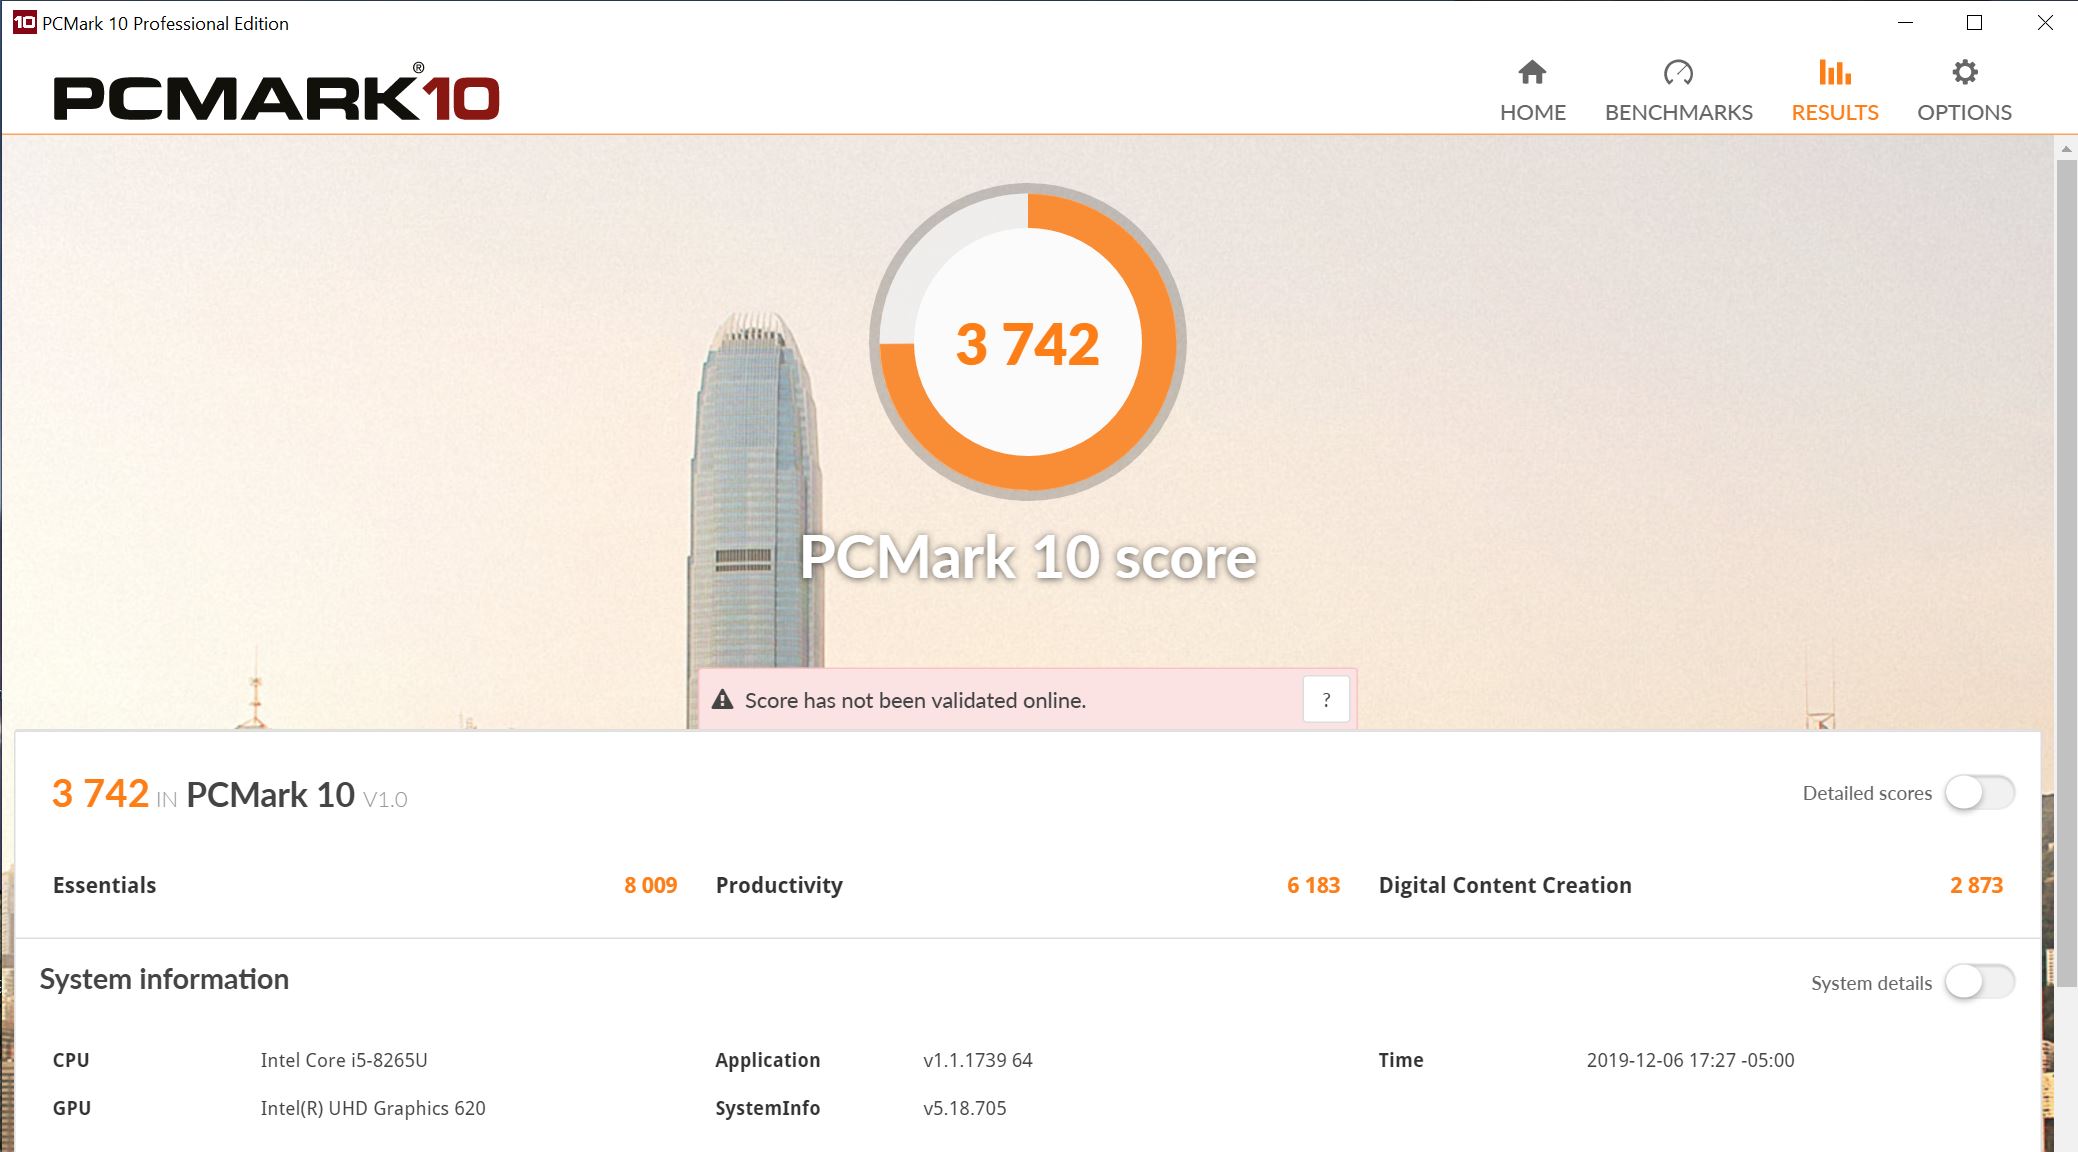The image size is (2078, 1152).
Task: Enable the Detailed scores toggle
Action: [x=1978, y=793]
